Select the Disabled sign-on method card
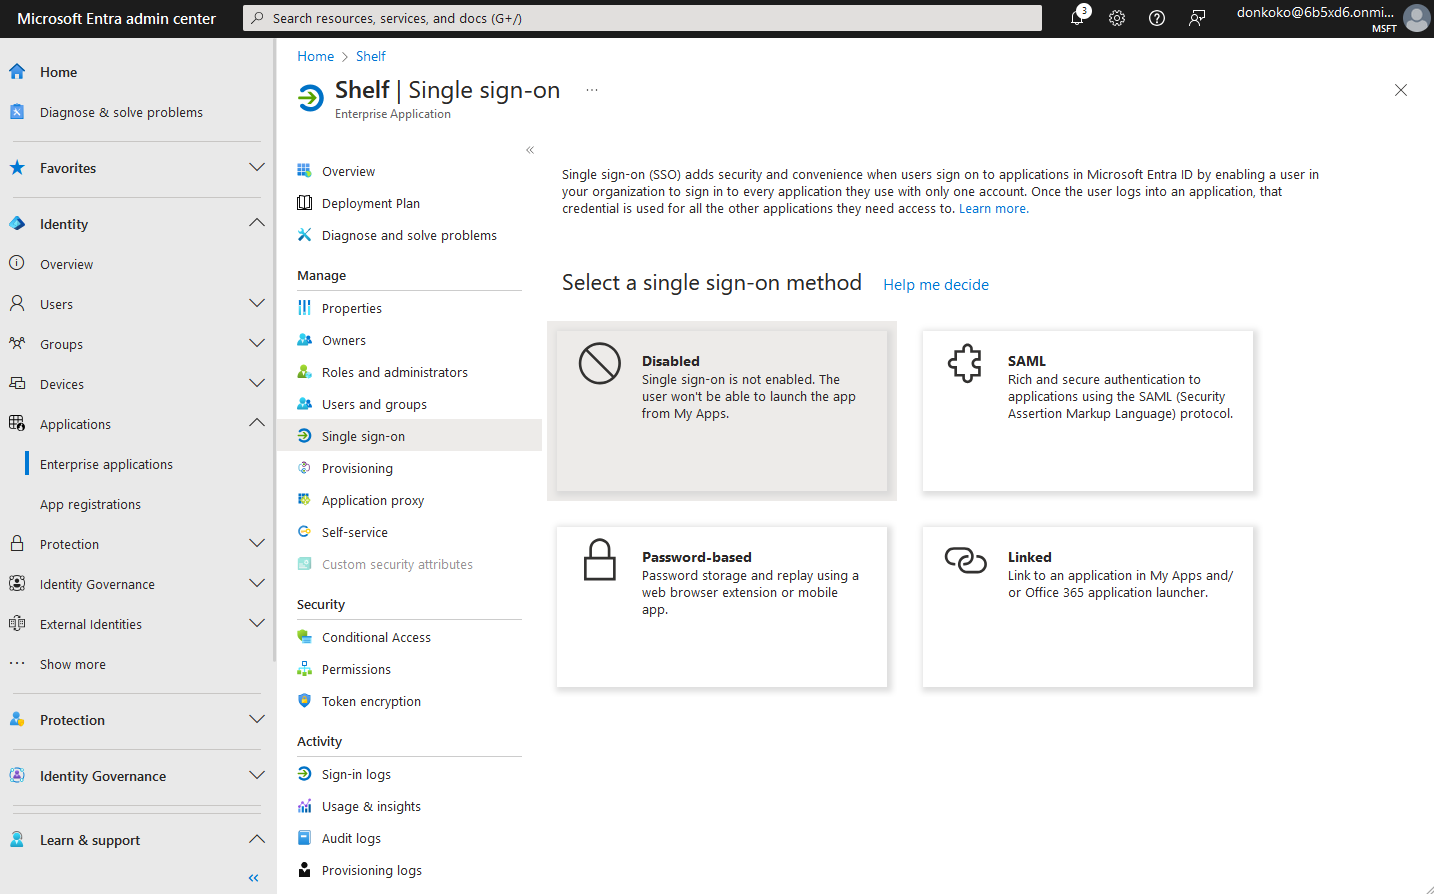 pyautogui.click(x=721, y=411)
